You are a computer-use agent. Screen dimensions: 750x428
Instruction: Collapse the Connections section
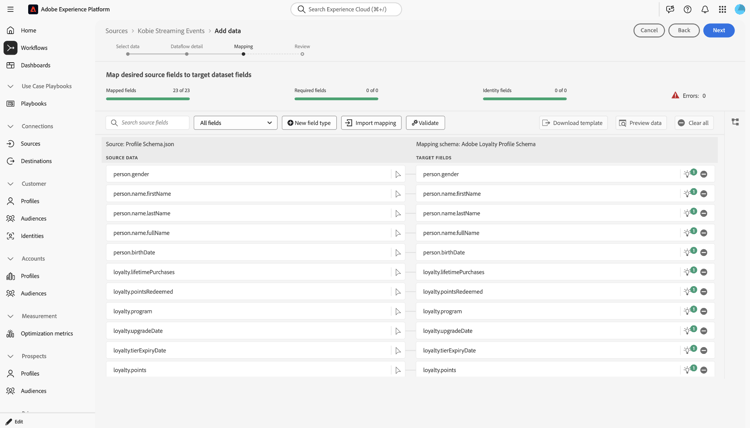pyautogui.click(x=10, y=126)
